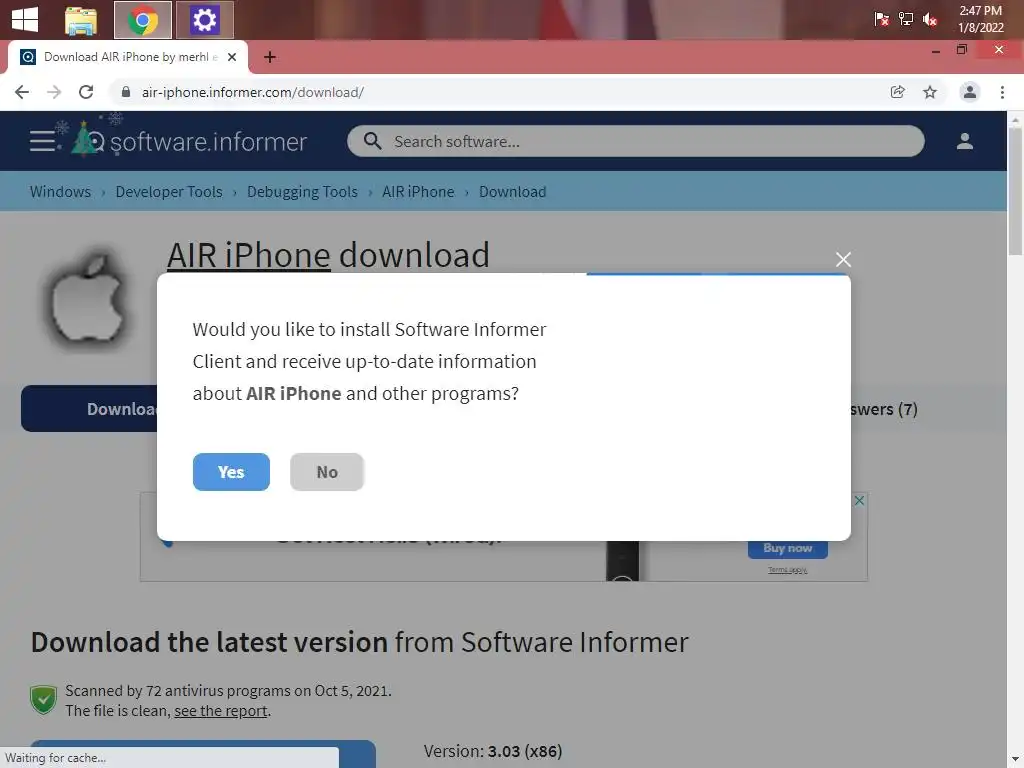Open the site user account icon
This screenshot has width=1024, height=768.
(x=965, y=141)
